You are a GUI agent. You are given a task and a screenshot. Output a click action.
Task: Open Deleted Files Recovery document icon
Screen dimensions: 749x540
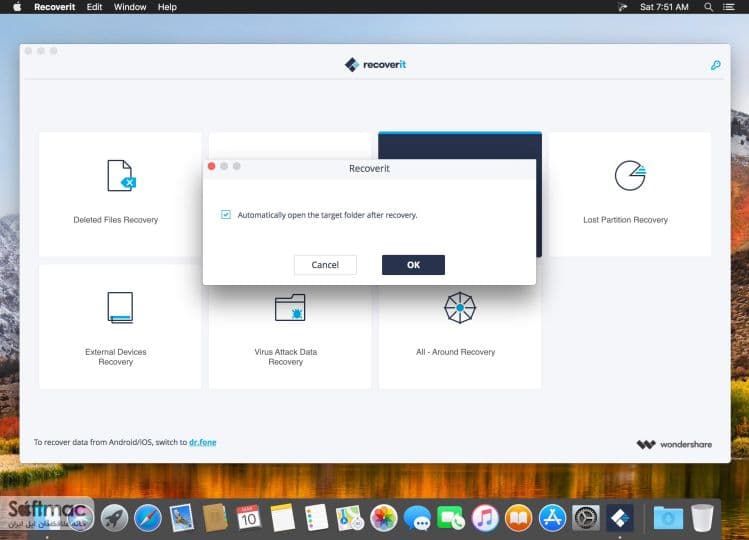point(121,176)
